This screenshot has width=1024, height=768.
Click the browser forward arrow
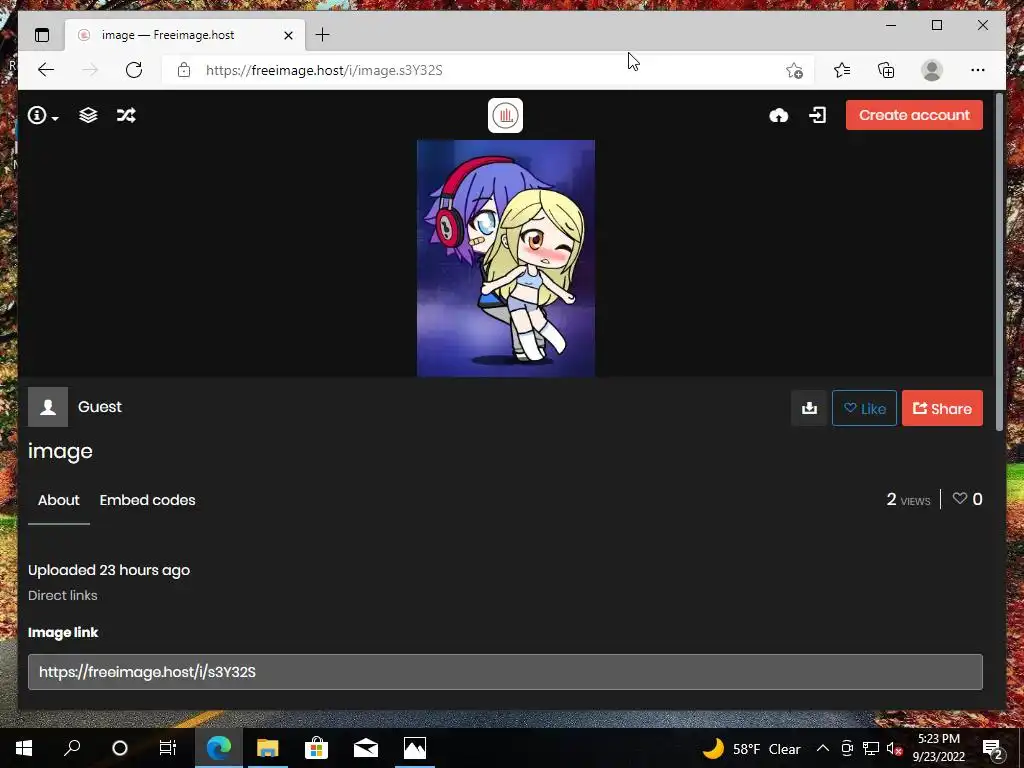point(90,70)
